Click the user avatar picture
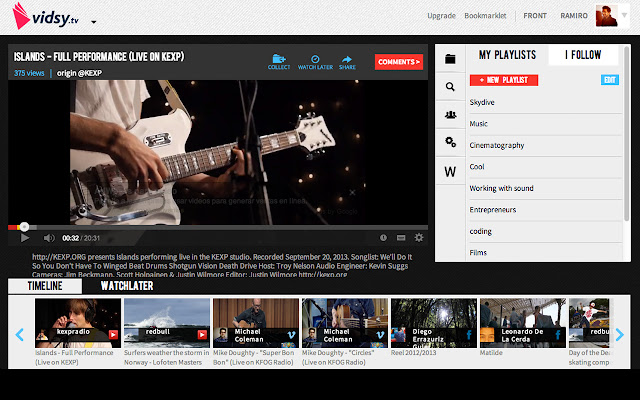Viewport: 640px width, 400px height. coord(606,16)
